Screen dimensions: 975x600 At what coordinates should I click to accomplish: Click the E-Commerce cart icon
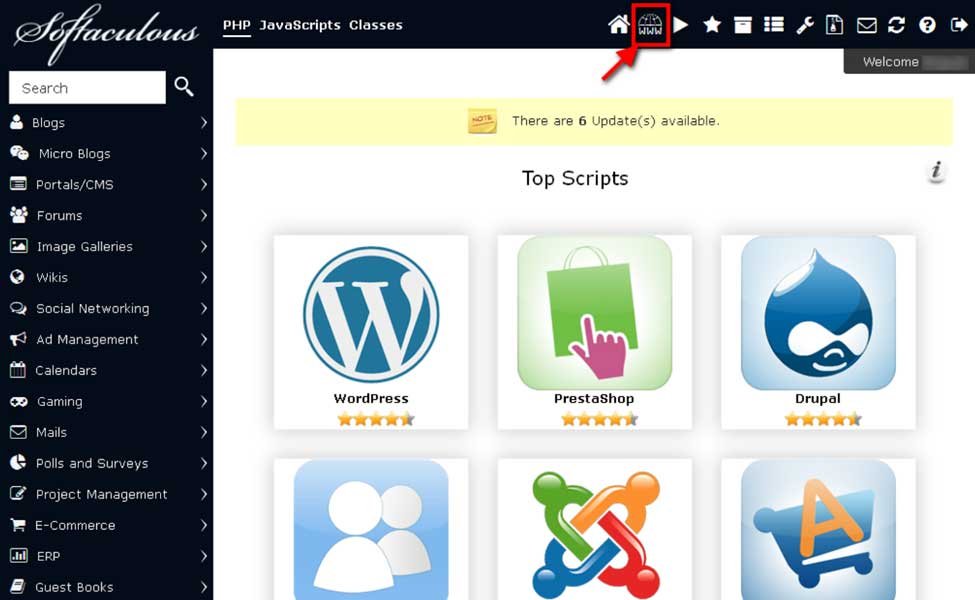coord(18,525)
